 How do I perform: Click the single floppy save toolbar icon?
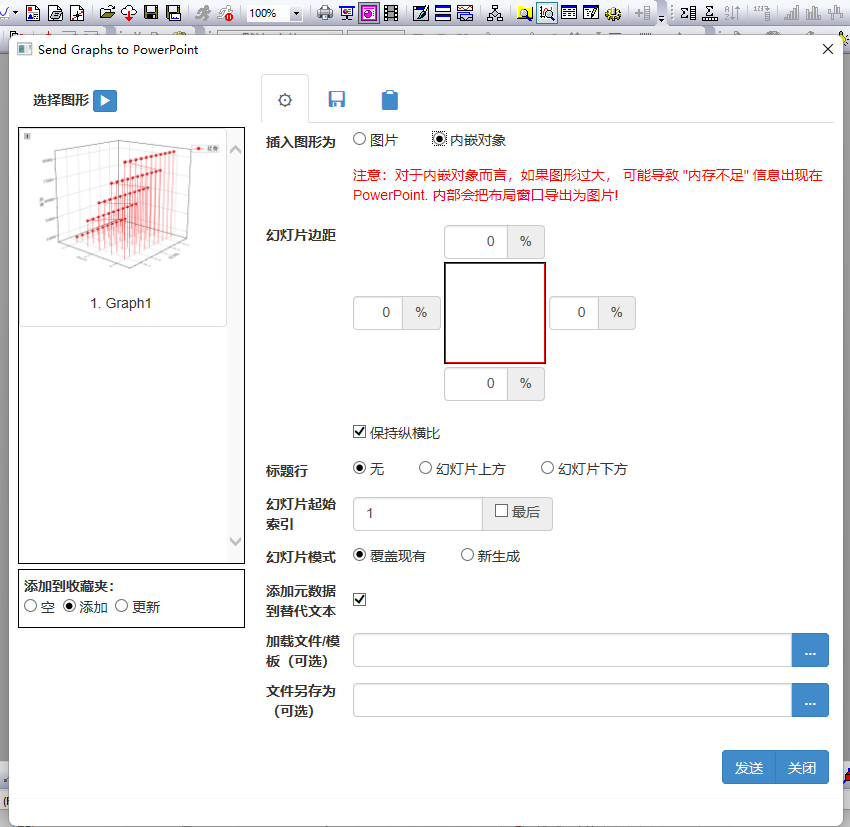click(x=151, y=13)
